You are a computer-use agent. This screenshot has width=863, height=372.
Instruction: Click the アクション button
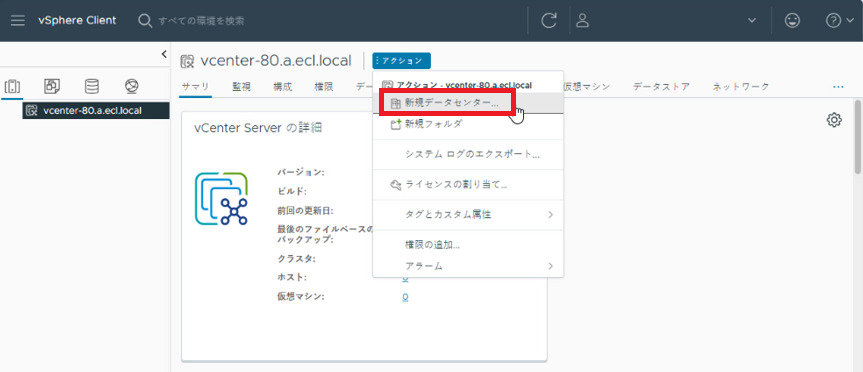(x=401, y=61)
